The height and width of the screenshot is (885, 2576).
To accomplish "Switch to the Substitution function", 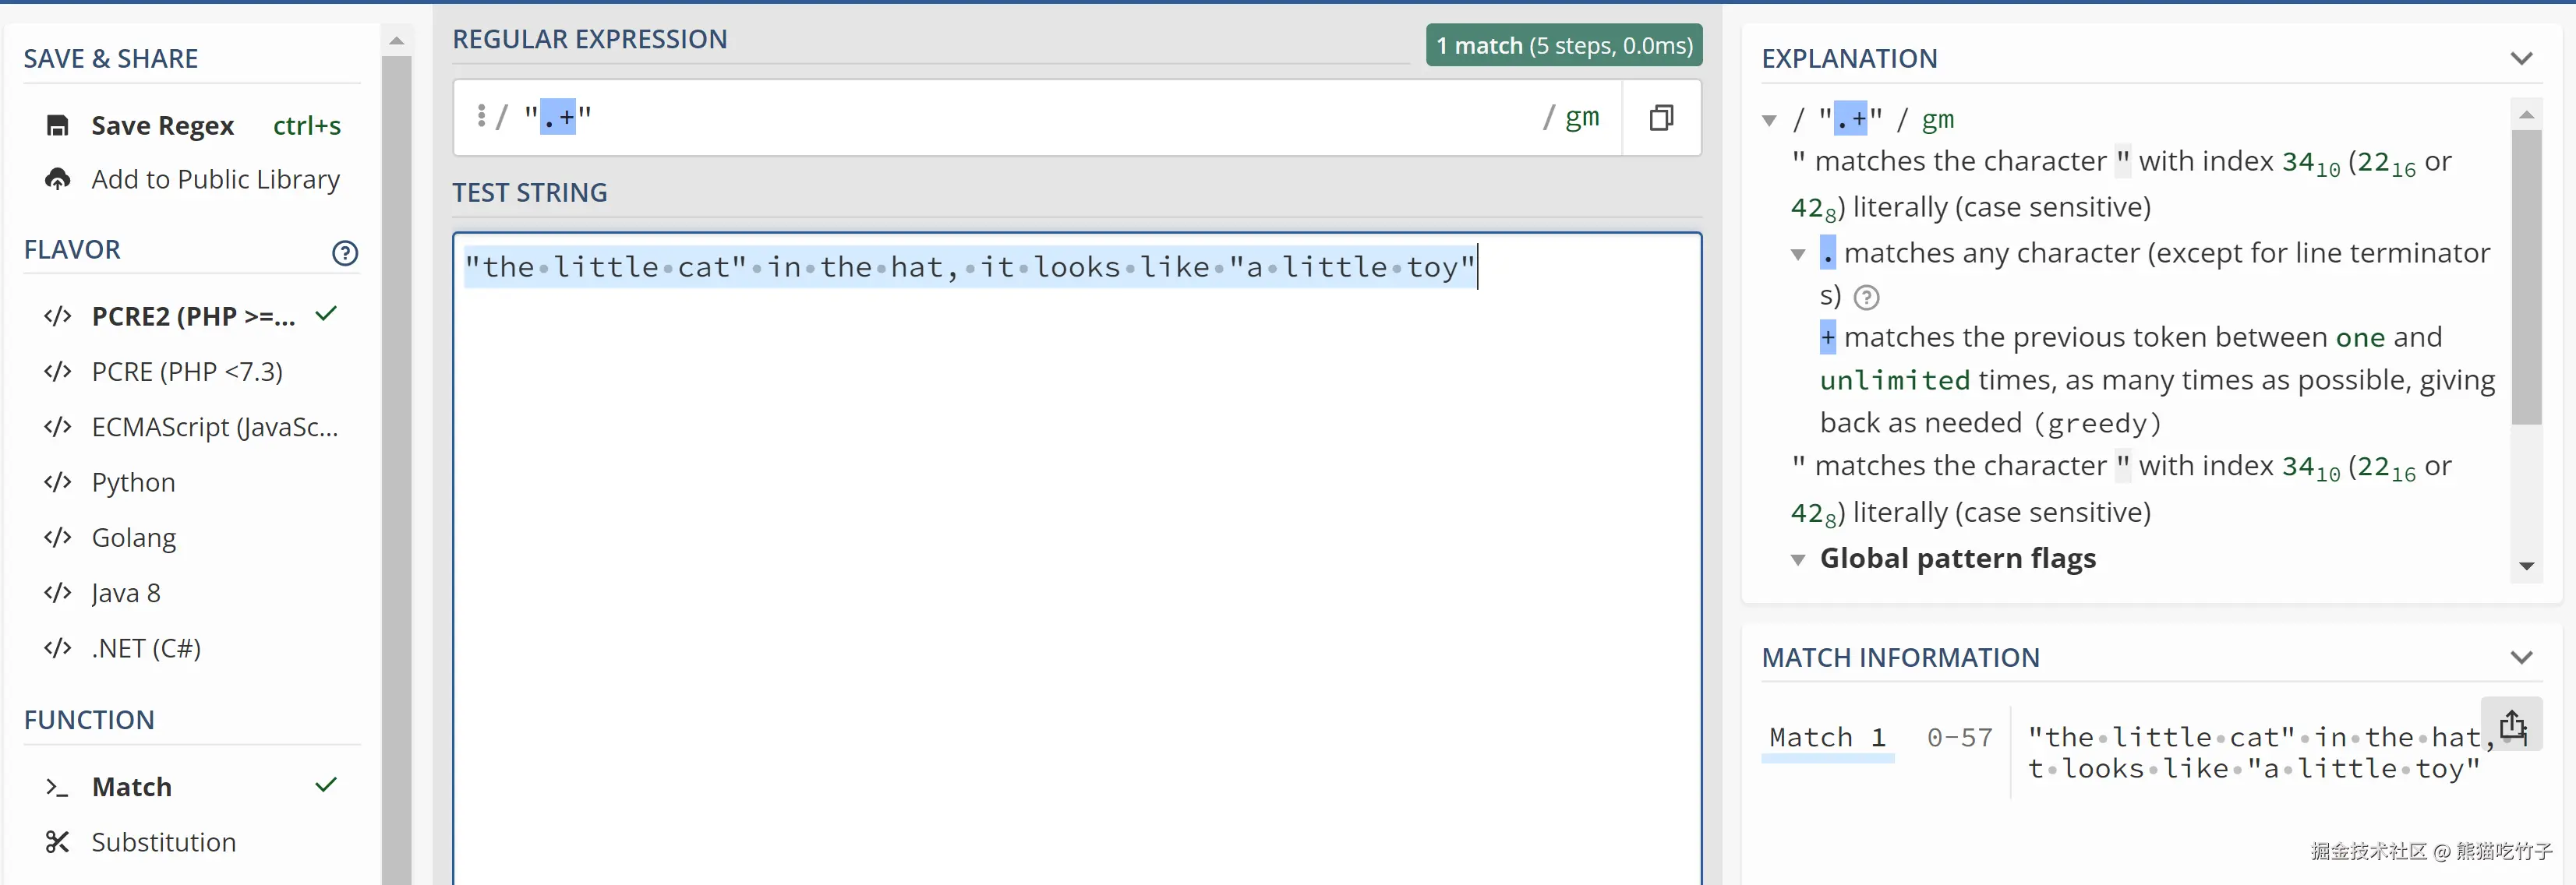I will [x=163, y=842].
